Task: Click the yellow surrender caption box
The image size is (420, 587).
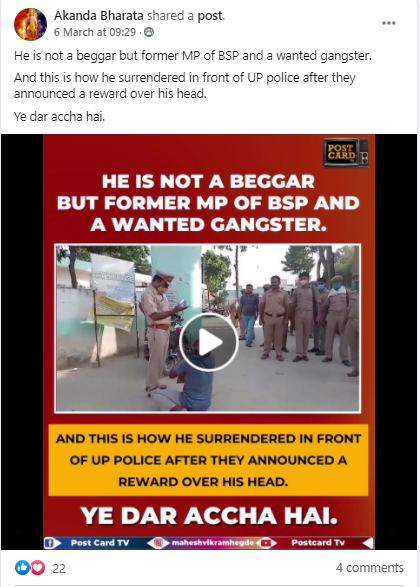Action: (209, 460)
